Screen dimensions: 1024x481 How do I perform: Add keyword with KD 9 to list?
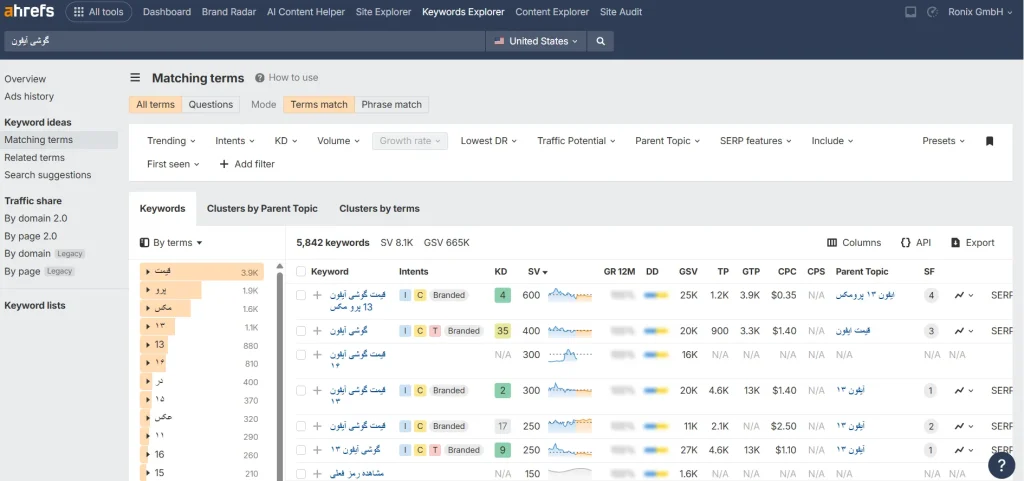(x=317, y=450)
